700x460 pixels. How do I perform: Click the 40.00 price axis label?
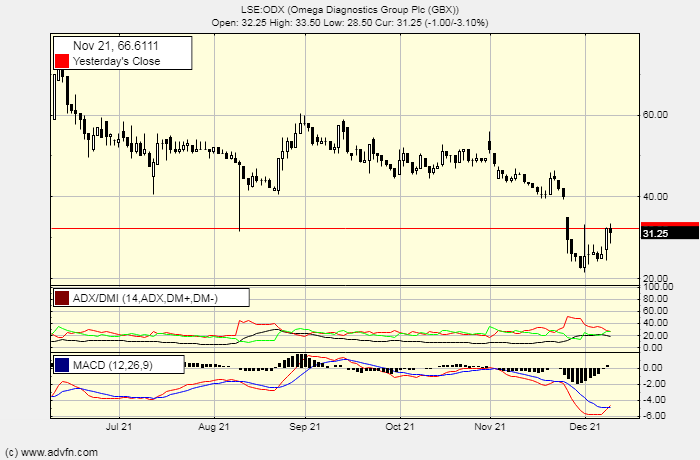[x=655, y=197]
